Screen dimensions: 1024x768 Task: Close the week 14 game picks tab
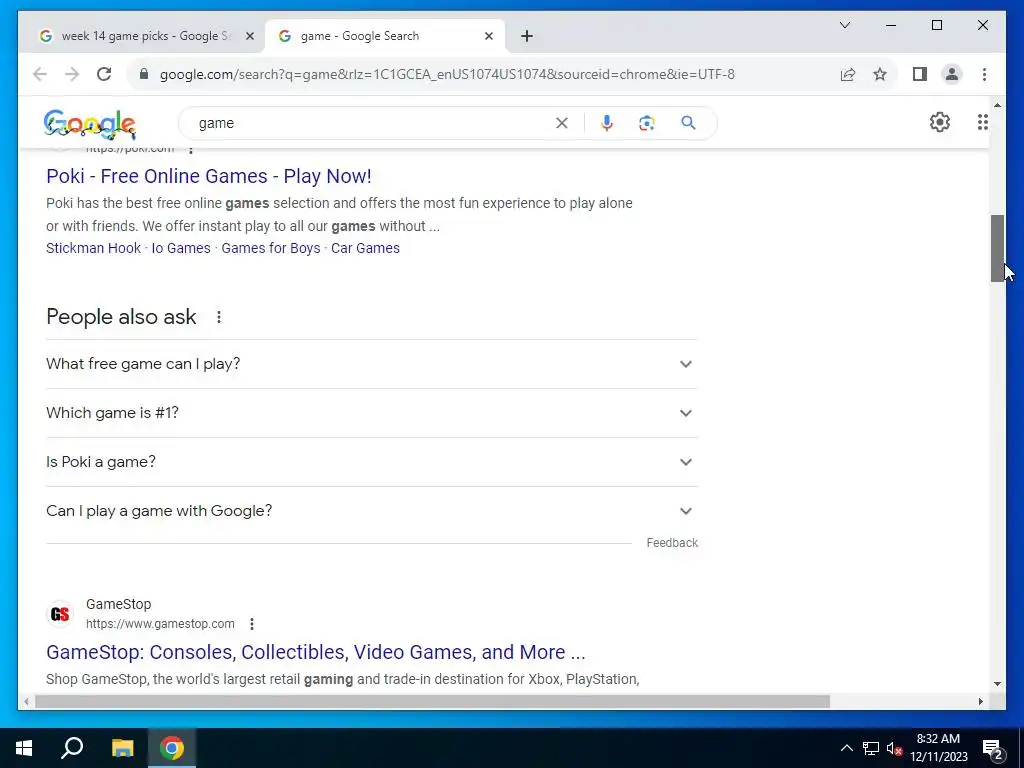pyautogui.click(x=249, y=36)
